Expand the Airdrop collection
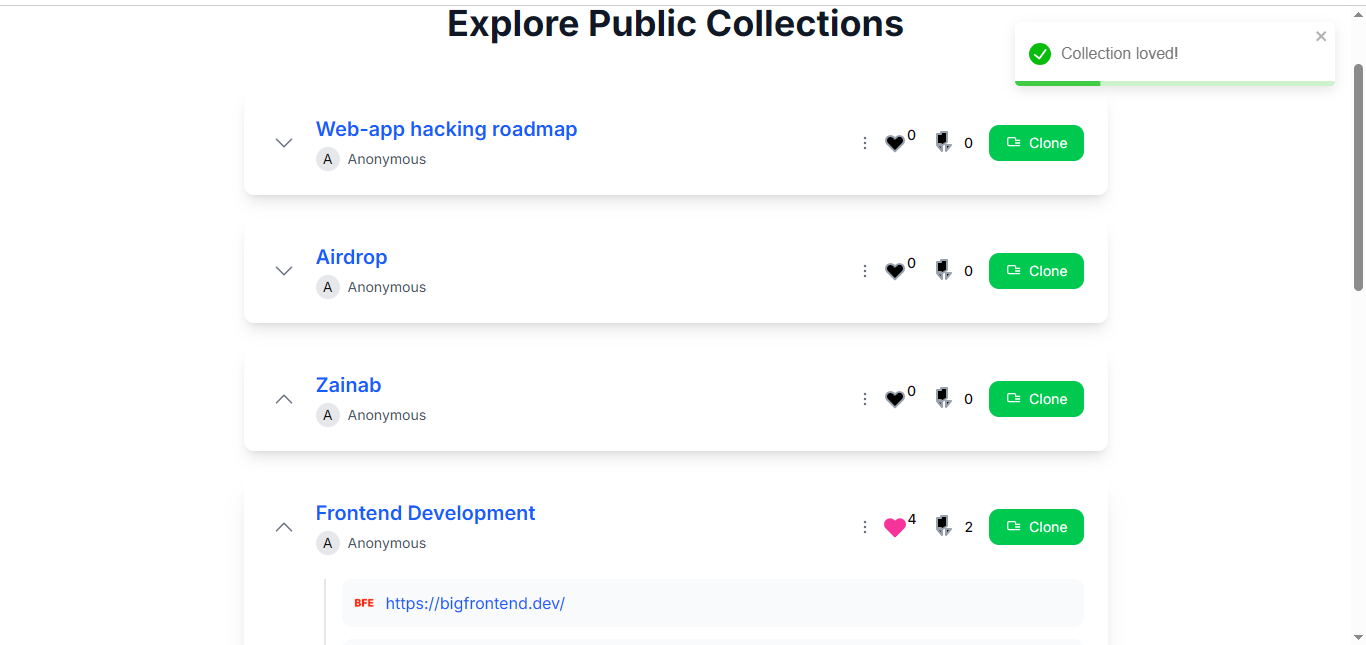Screen dimensions: 1366x645 click(x=284, y=271)
